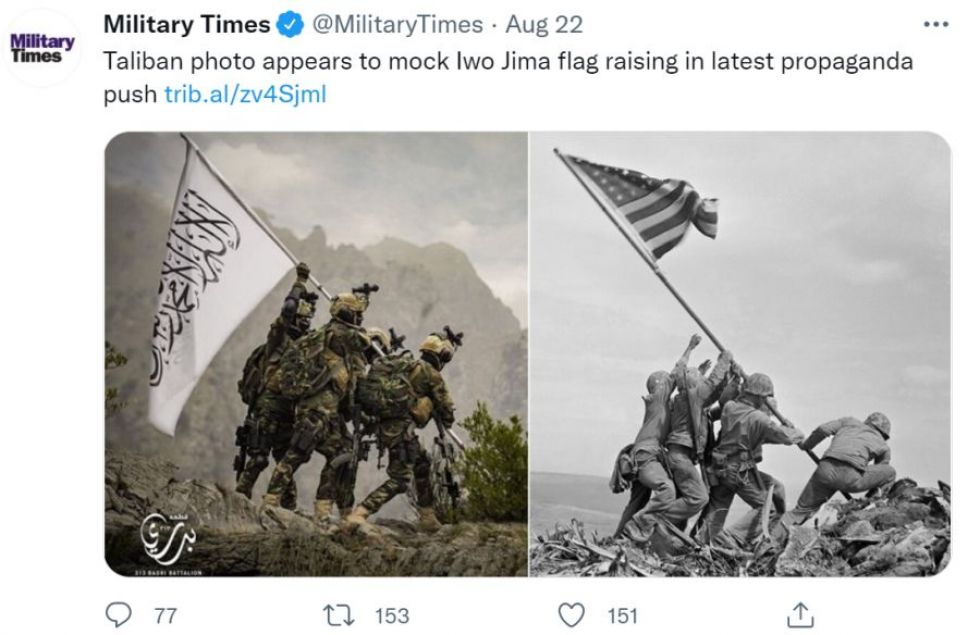The width and height of the screenshot is (980, 635).
Task: Open the @MilitaryTimes handle
Action: point(397,25)
